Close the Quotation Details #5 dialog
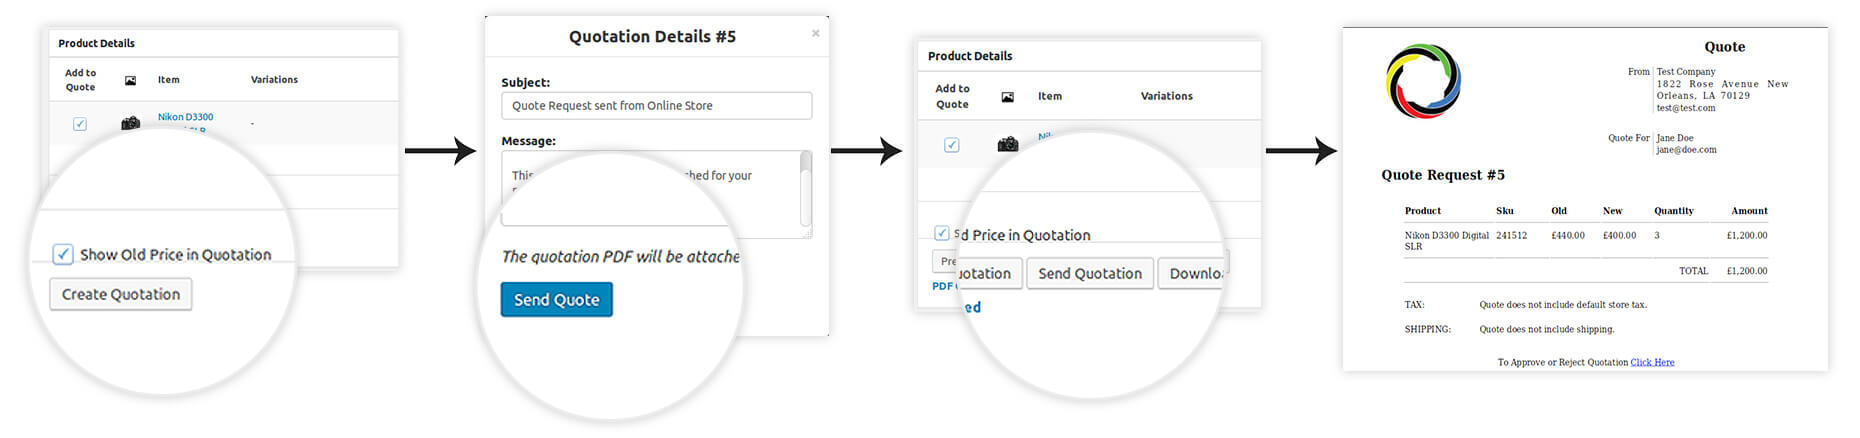Viewport: 1860px width, 438px height. [x=815, y=33]
